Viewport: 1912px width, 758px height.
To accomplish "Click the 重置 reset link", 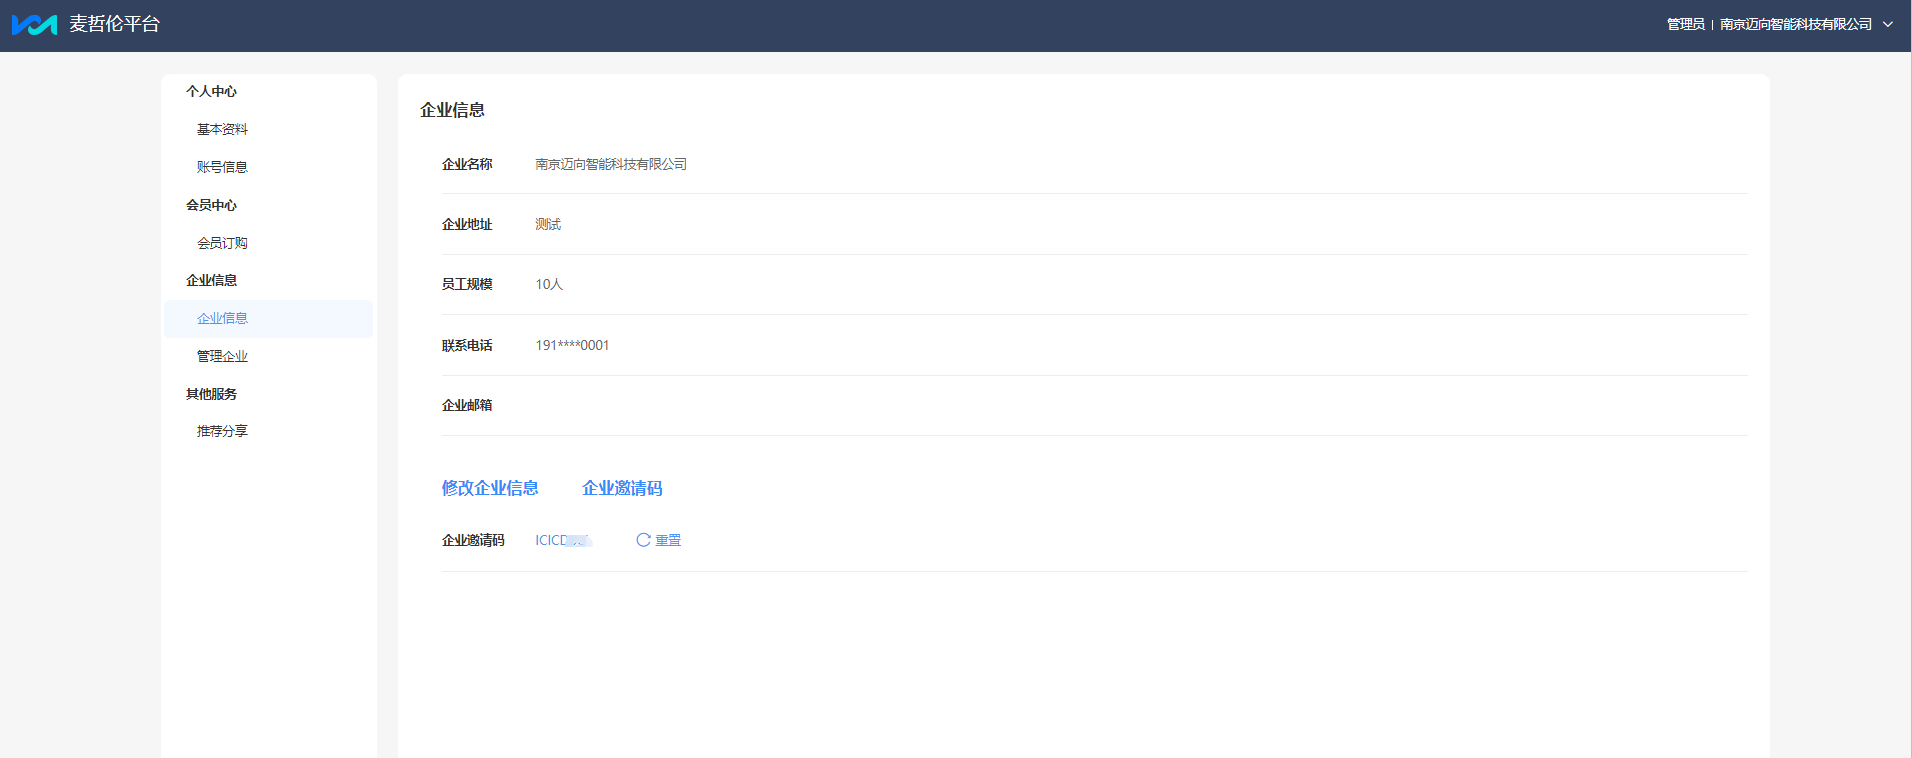I will pos(668,540).
